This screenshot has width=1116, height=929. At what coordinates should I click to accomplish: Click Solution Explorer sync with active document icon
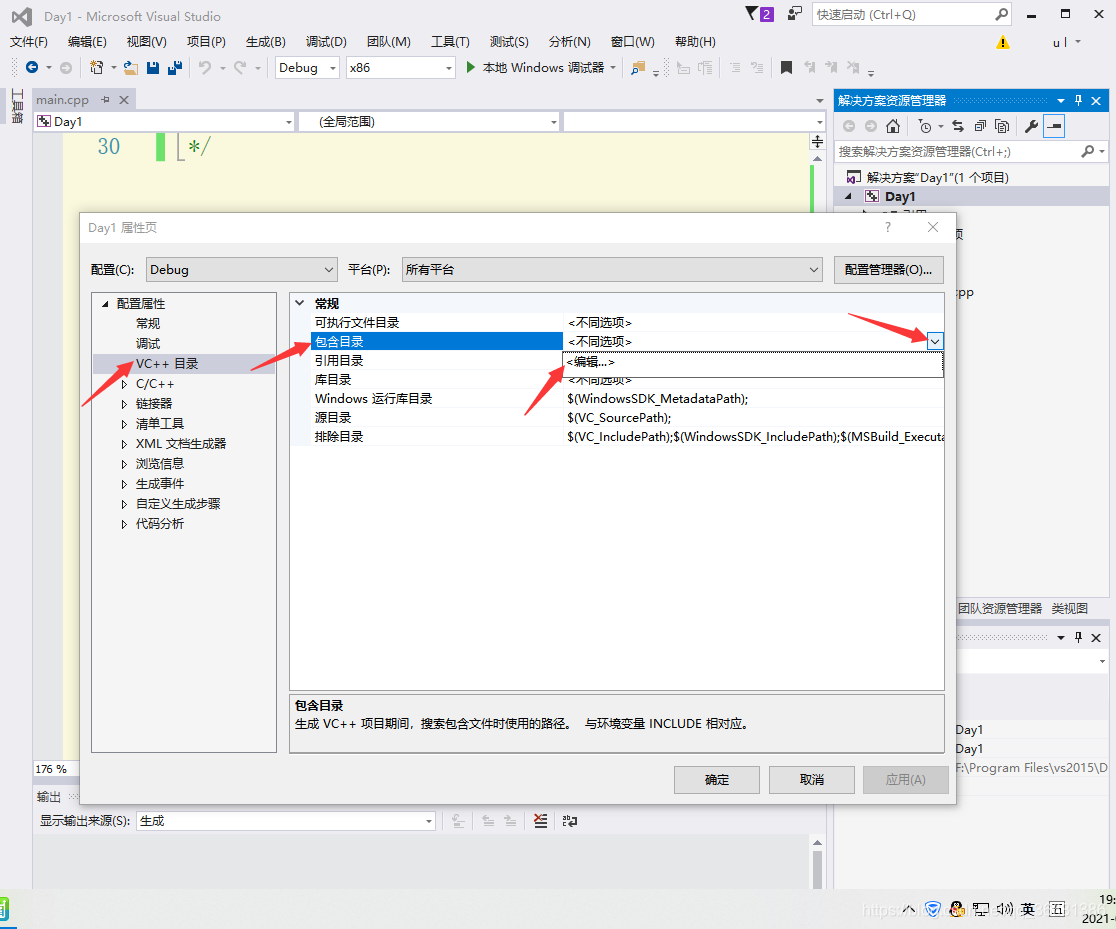tap(958, 127)
